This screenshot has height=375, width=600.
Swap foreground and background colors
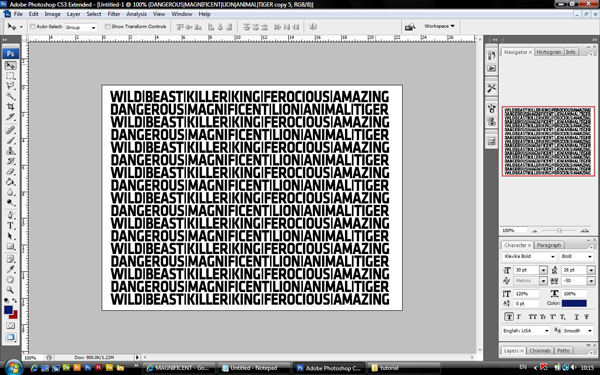point(15,301)
